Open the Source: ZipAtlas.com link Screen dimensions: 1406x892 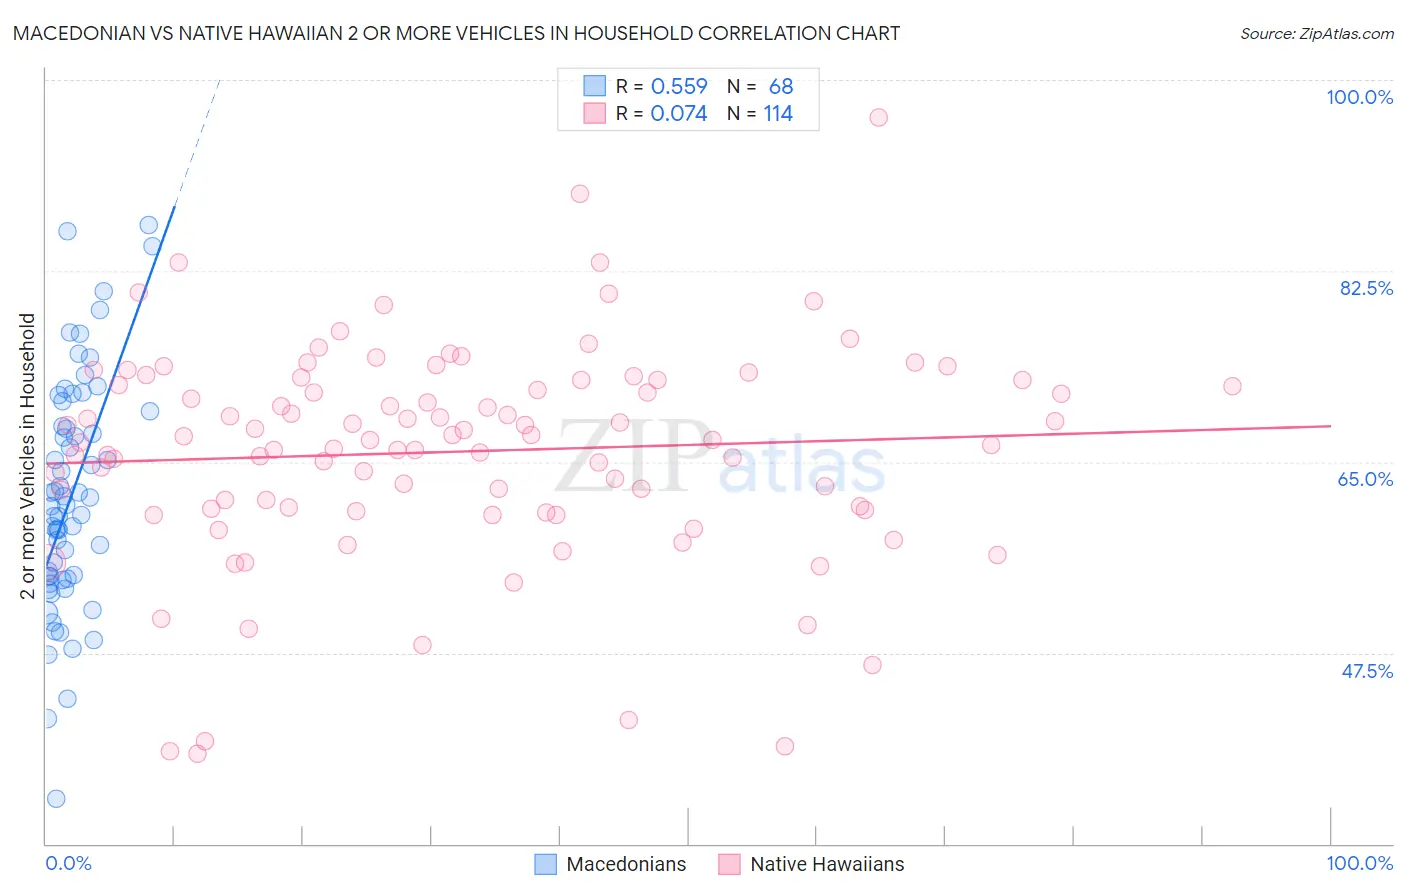click(1317, 33)
